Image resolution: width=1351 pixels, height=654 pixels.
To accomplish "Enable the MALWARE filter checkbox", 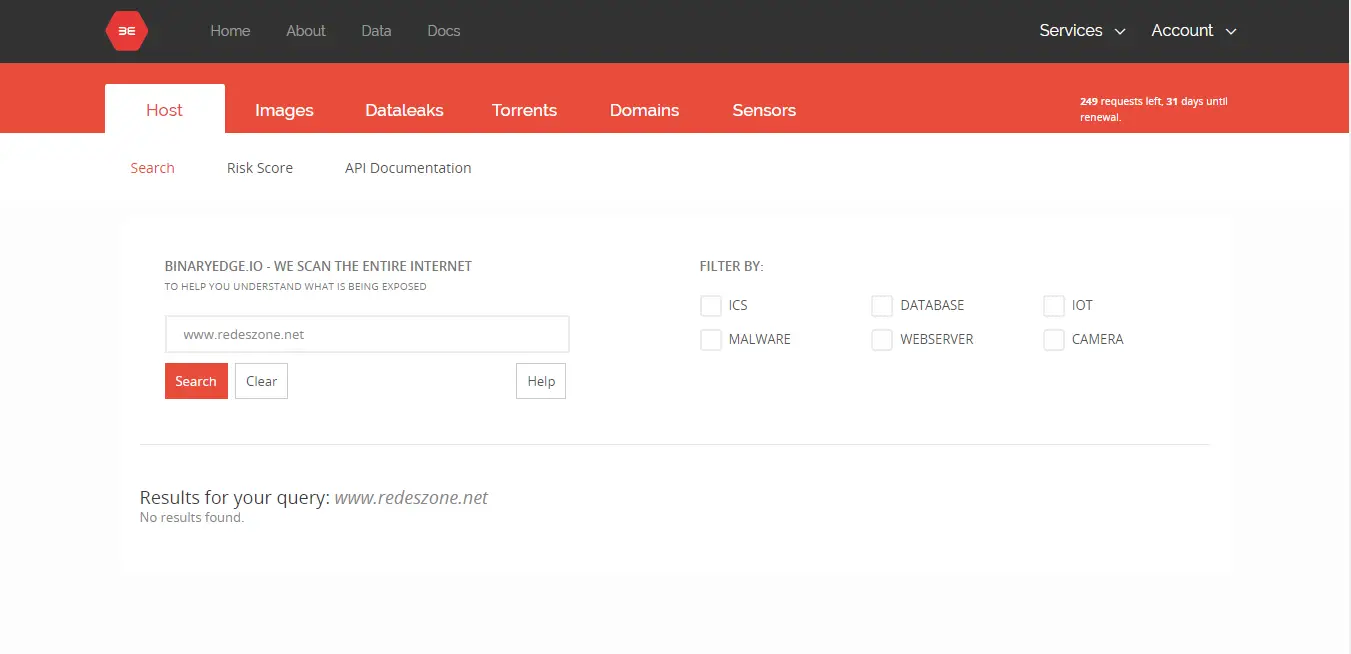I will pos(711,339).
